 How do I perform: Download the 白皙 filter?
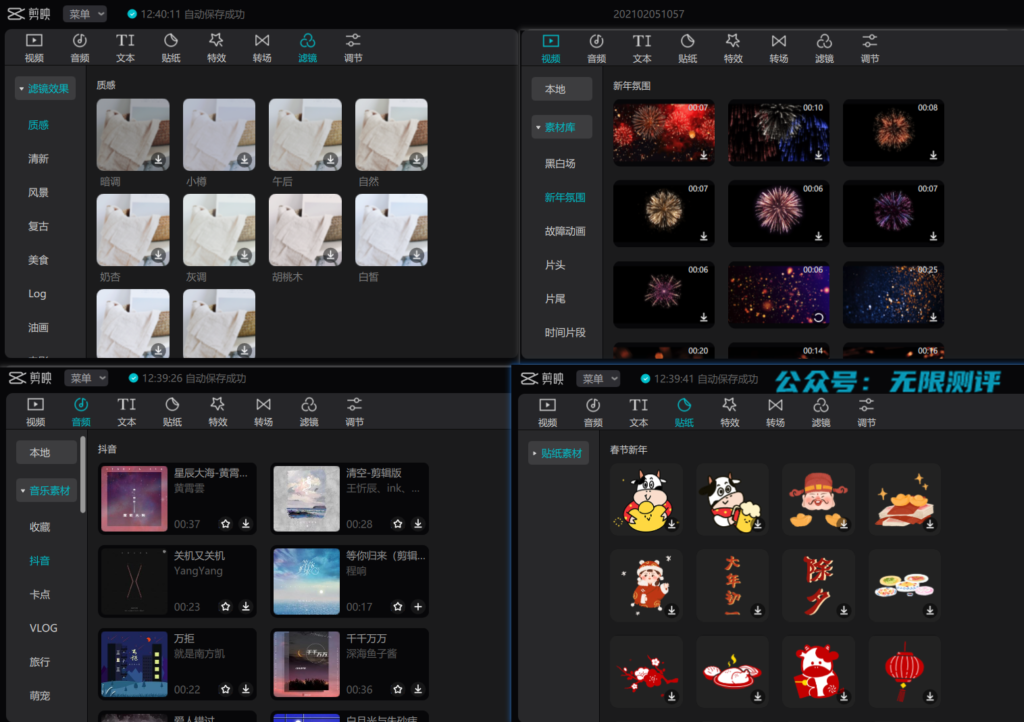[417, 255]
